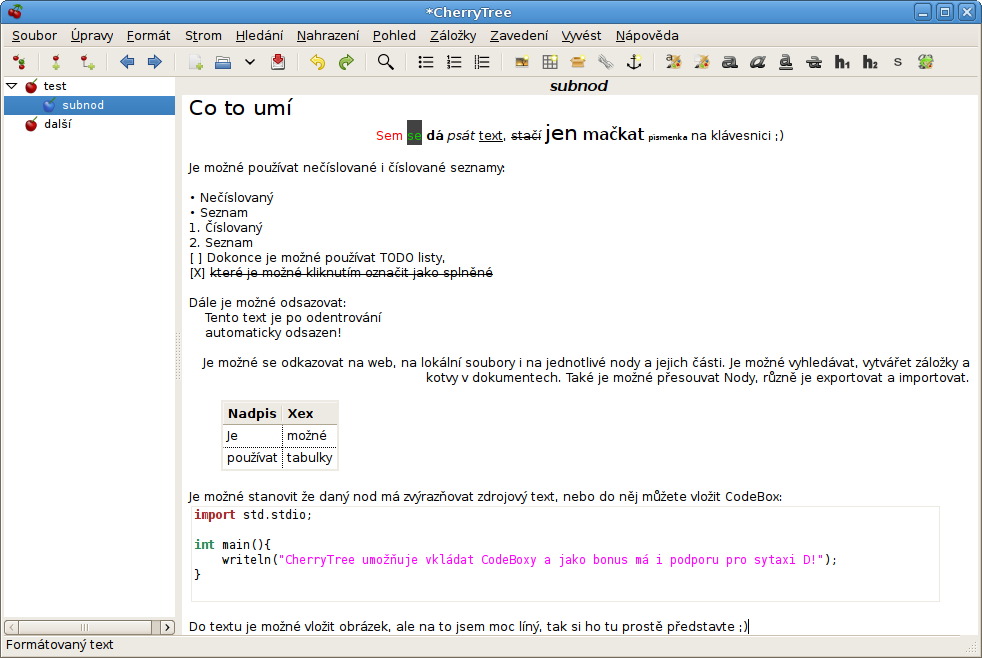Change text foreground color with palette icon
The width and height of the screenshot is (982, 658).
point(674,62)
